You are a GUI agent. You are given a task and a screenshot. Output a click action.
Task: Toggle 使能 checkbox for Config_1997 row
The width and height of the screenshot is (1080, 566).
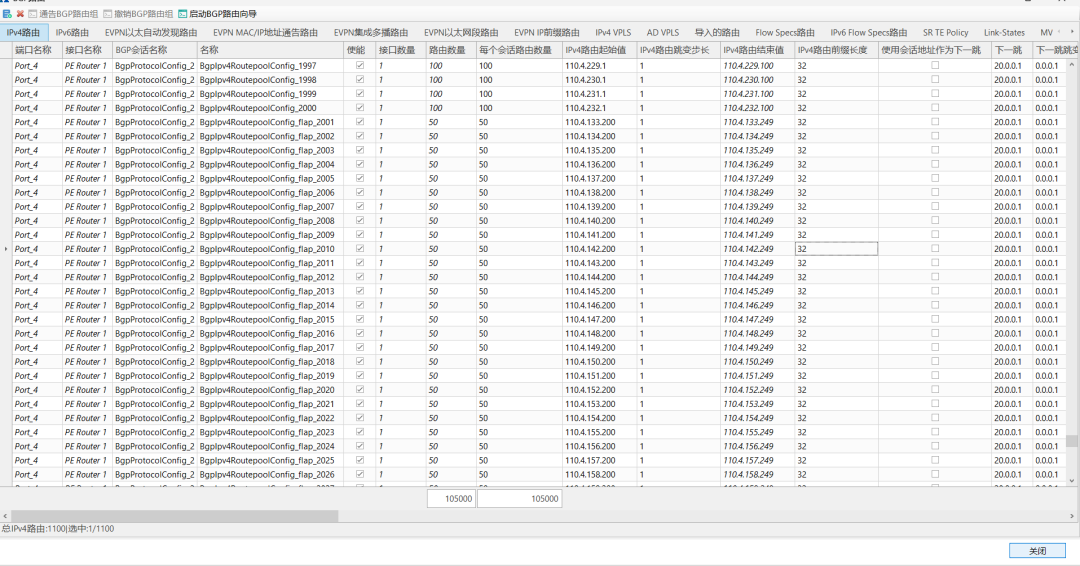point(360,65)
